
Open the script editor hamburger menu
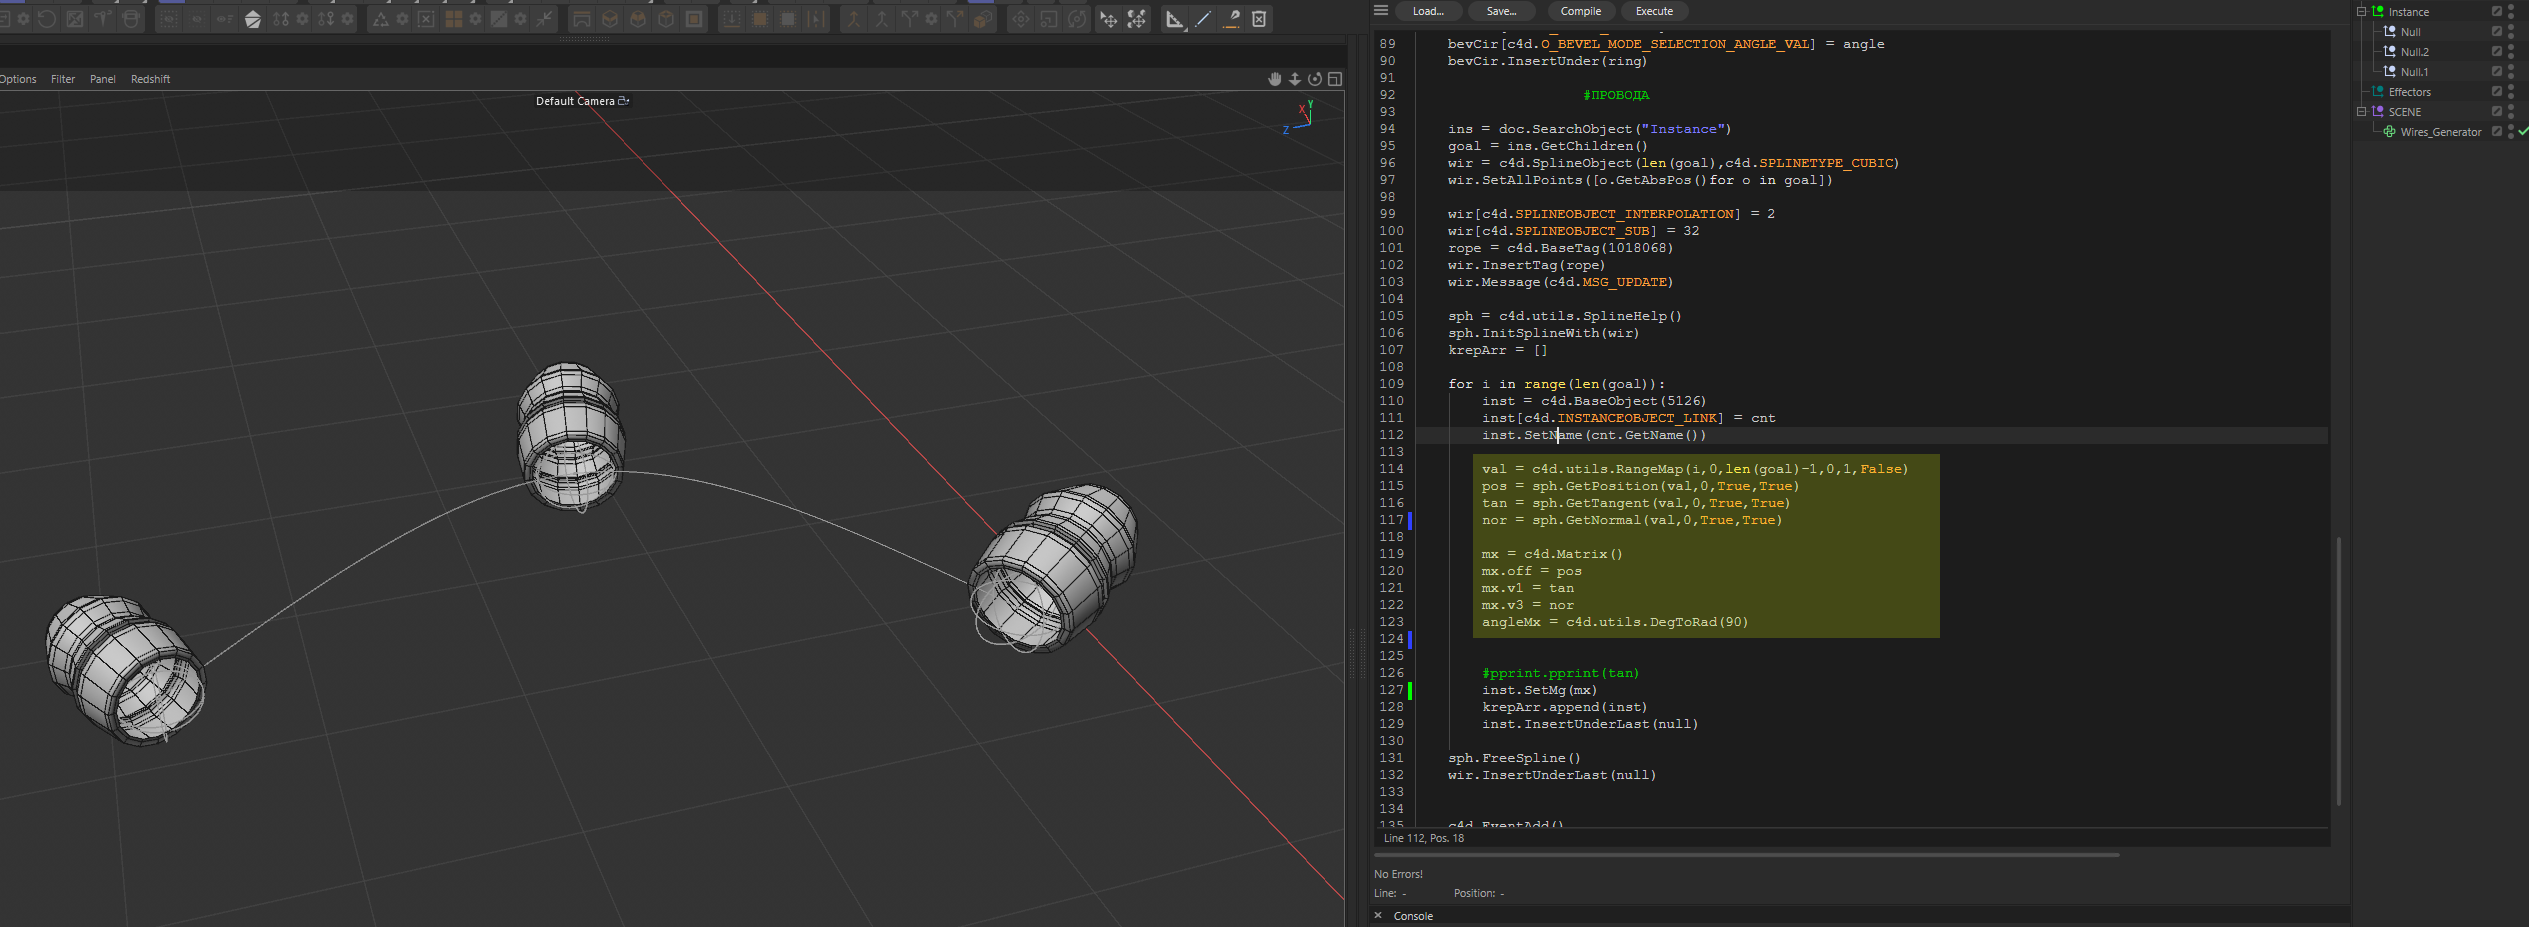(1381, 11)
